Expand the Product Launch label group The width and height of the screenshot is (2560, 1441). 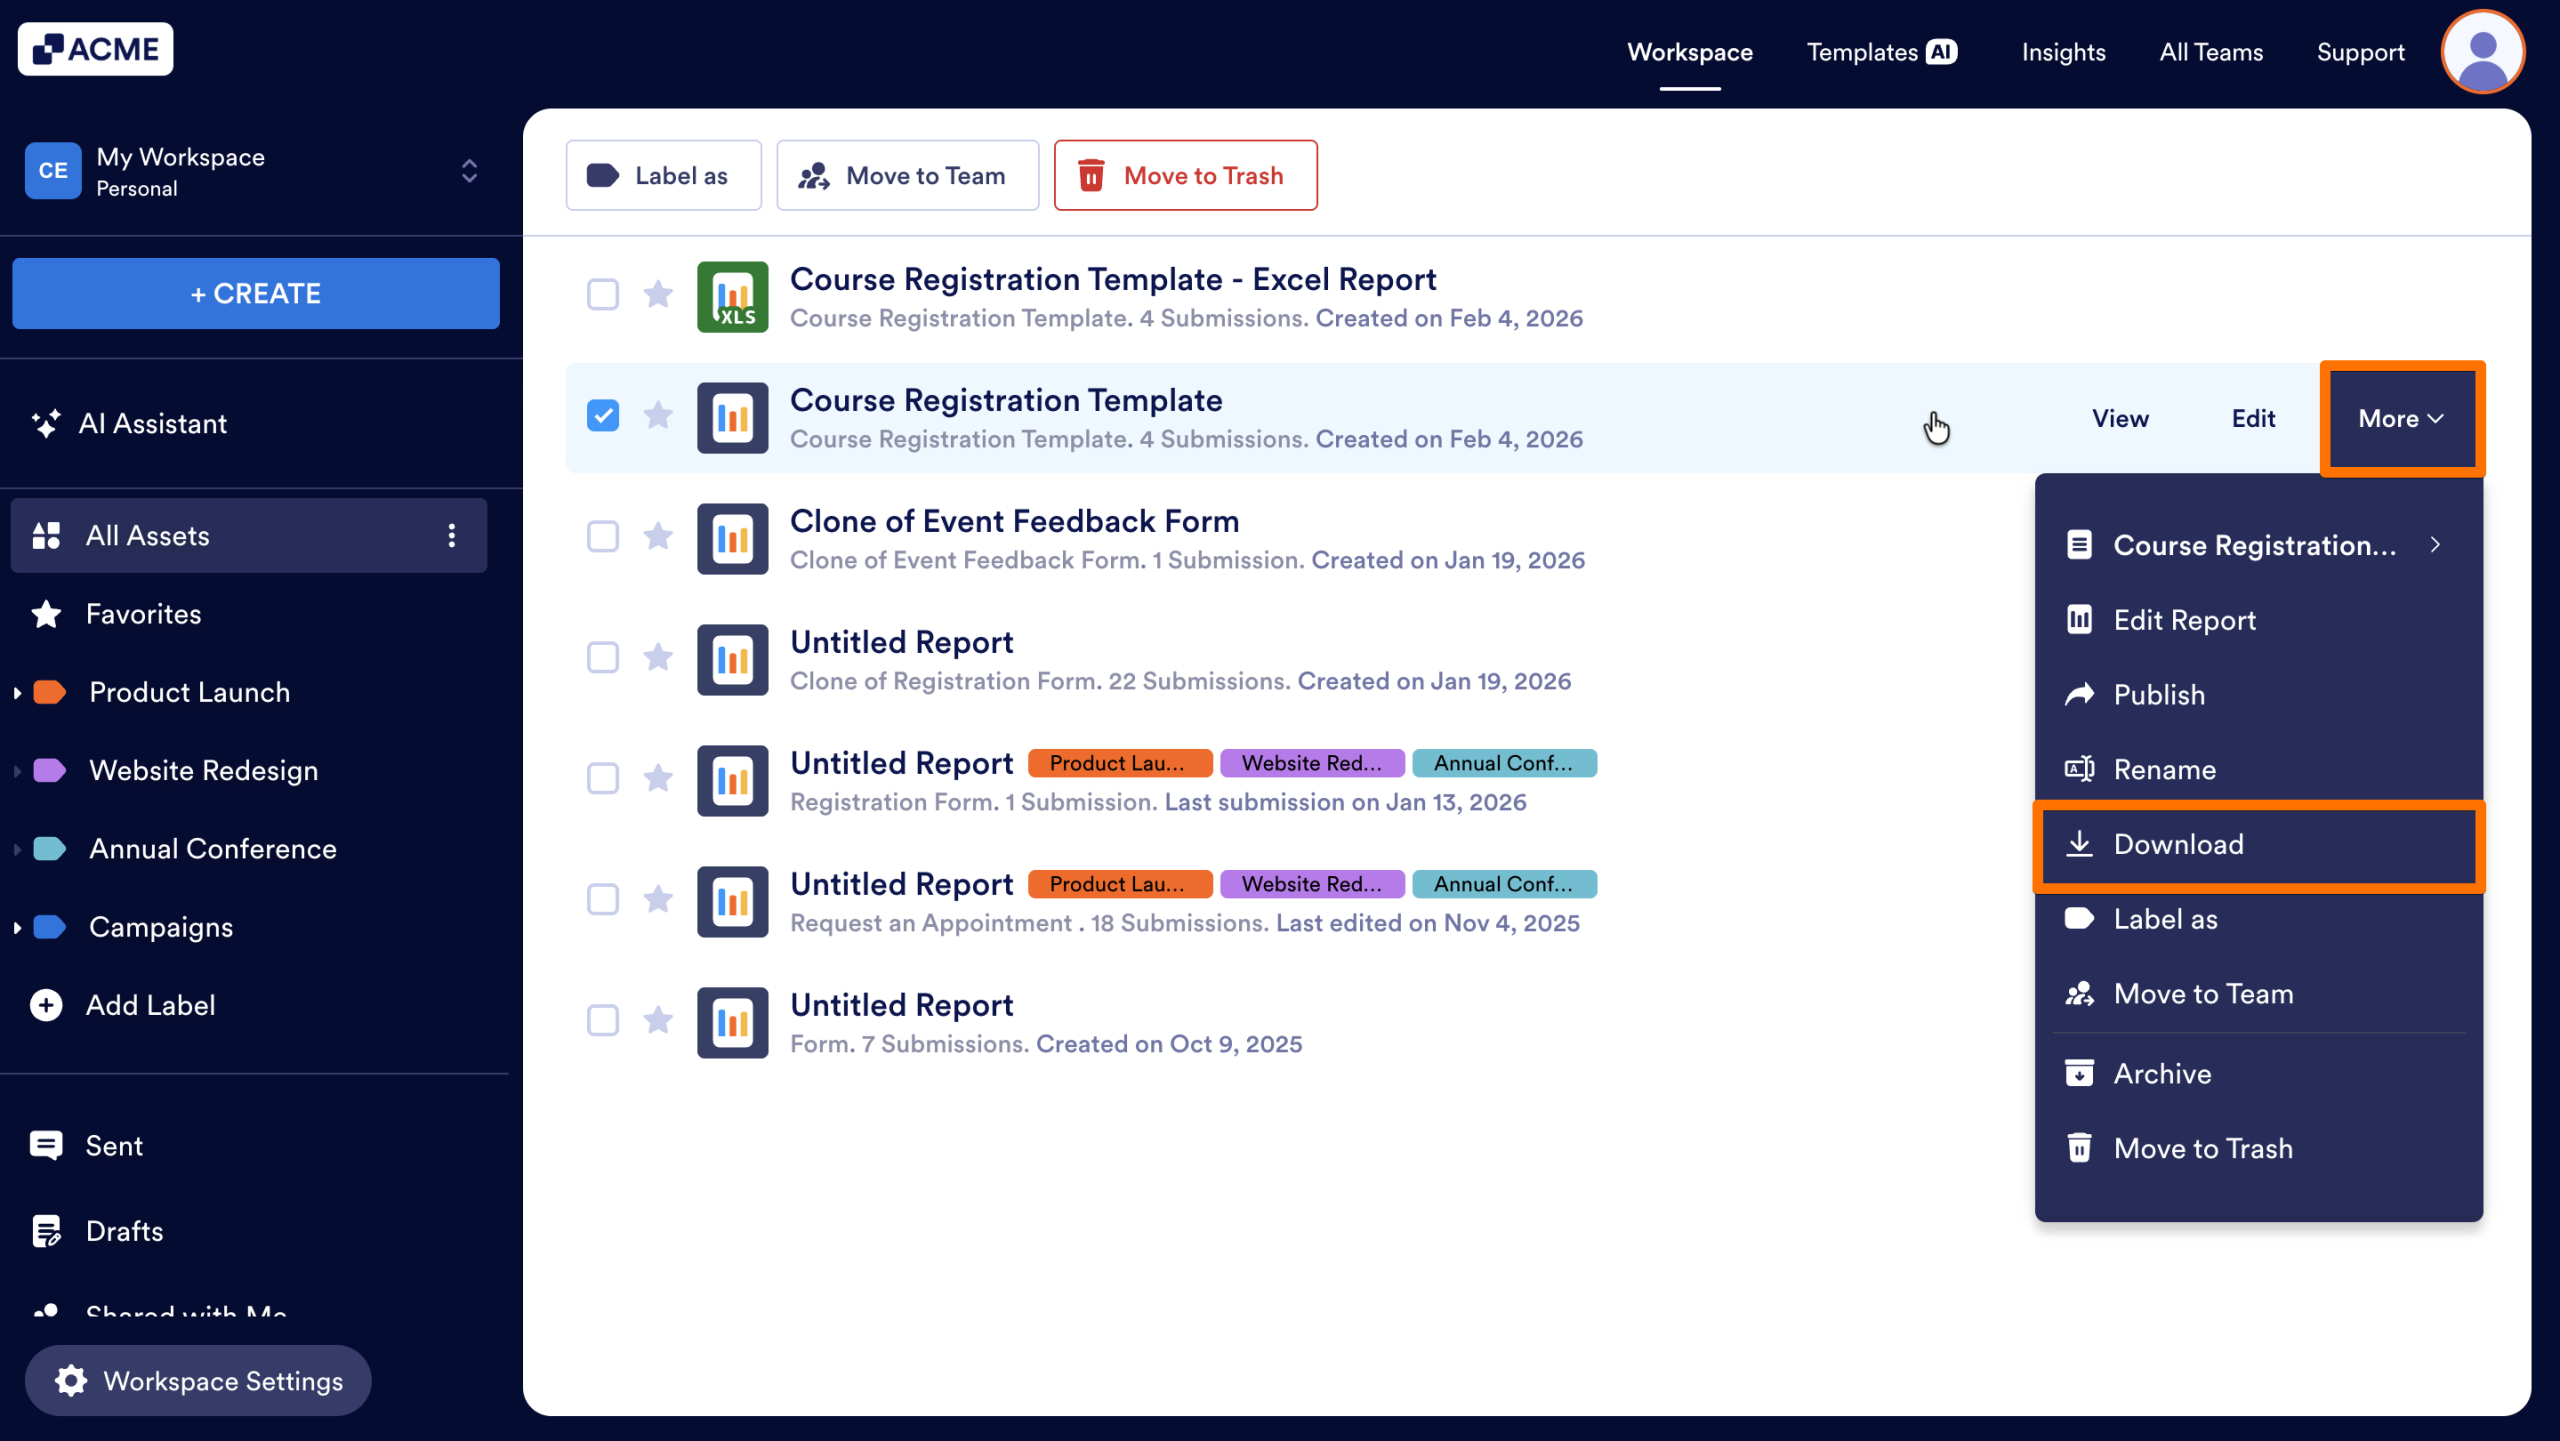[16, 692]
